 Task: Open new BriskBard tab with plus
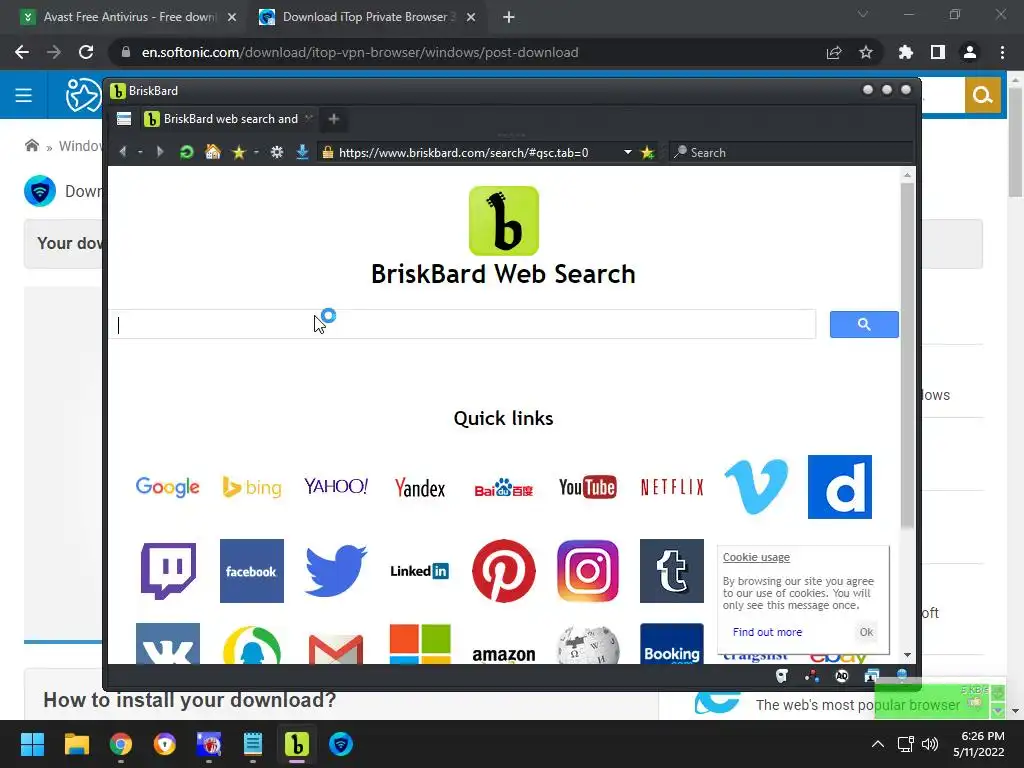[334, 119]
